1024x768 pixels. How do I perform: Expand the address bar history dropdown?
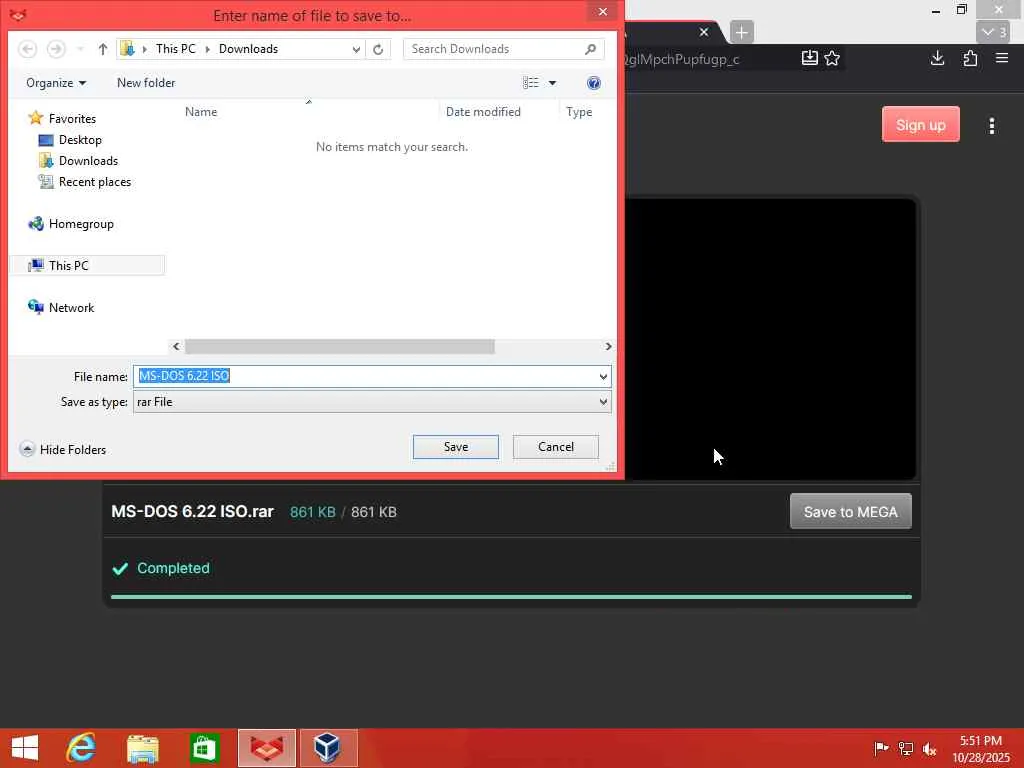tap(356, 49)
